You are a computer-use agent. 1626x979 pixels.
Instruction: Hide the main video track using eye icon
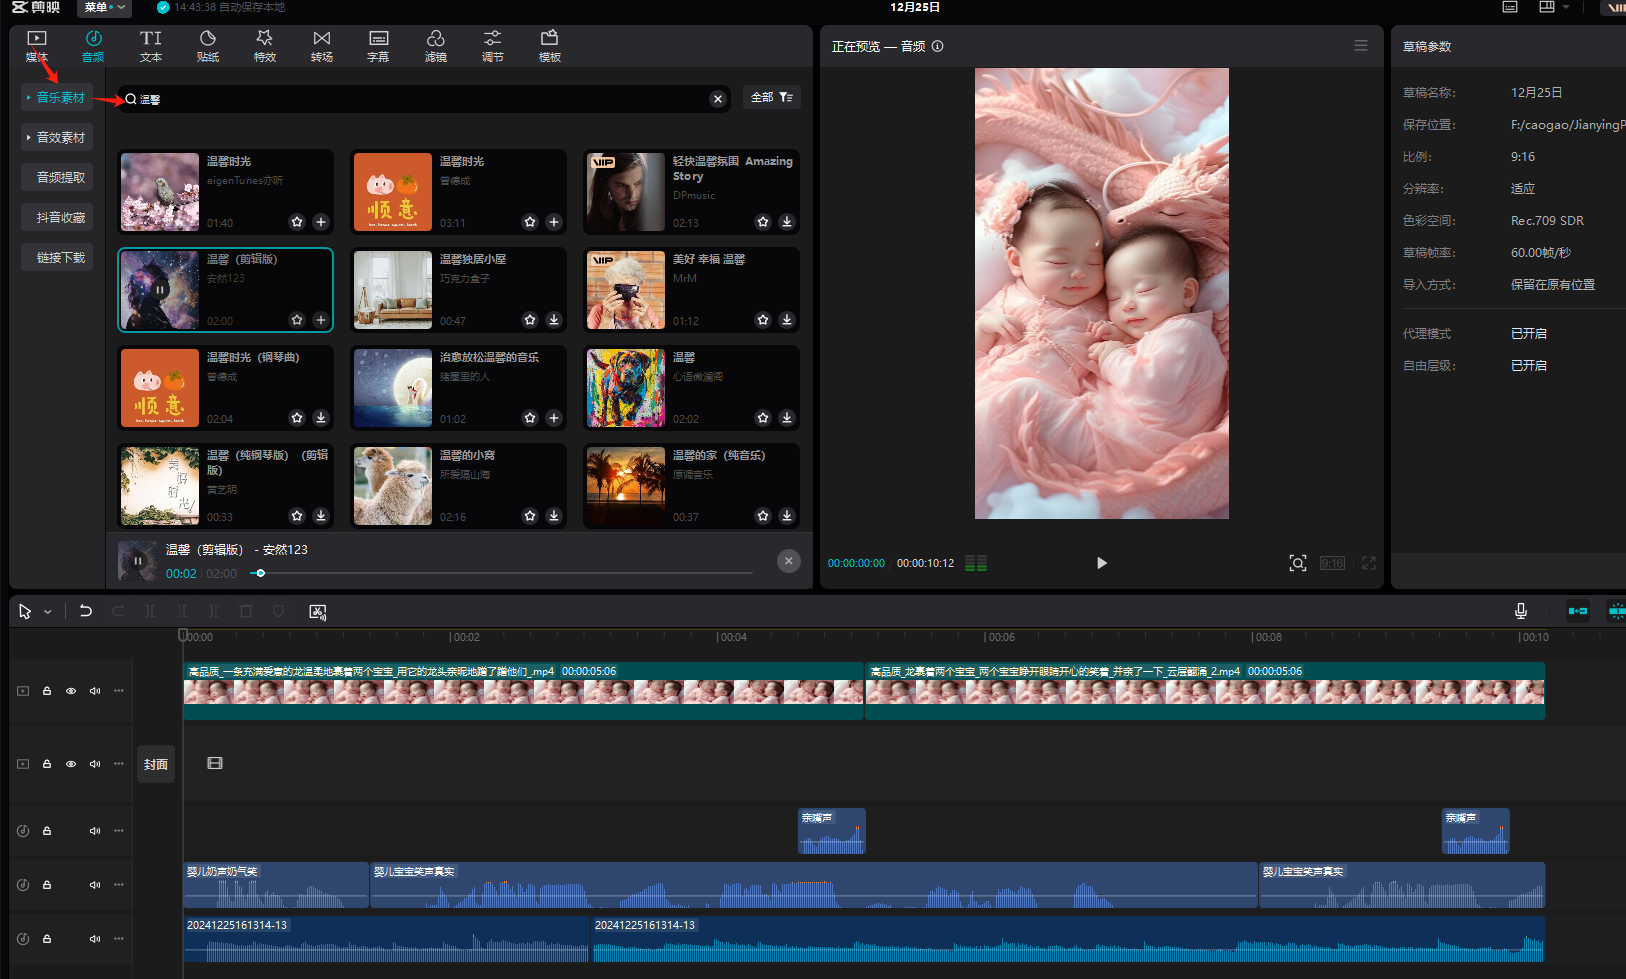pyautogui.click(x=71, y=691)
